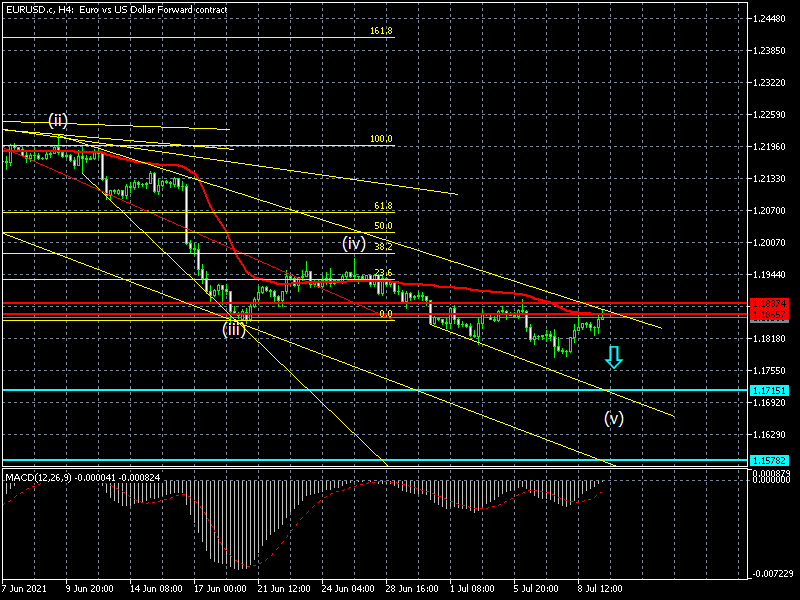Image resolution: width=800 pixels, height=600 pixels.
Task: Select the (v) wave label
Action: [613, 418]
